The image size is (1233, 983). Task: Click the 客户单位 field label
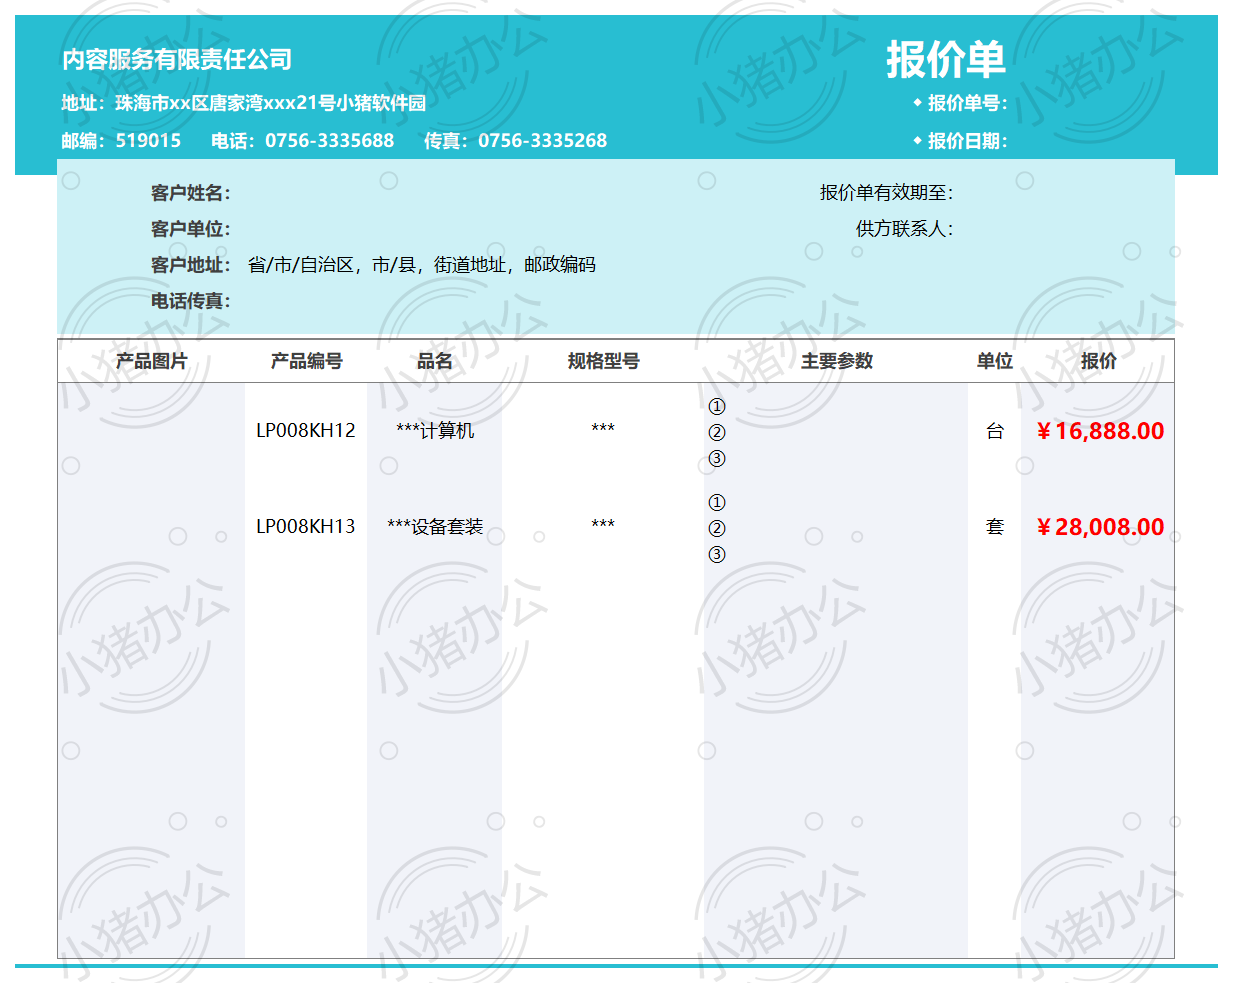point(190,229)
